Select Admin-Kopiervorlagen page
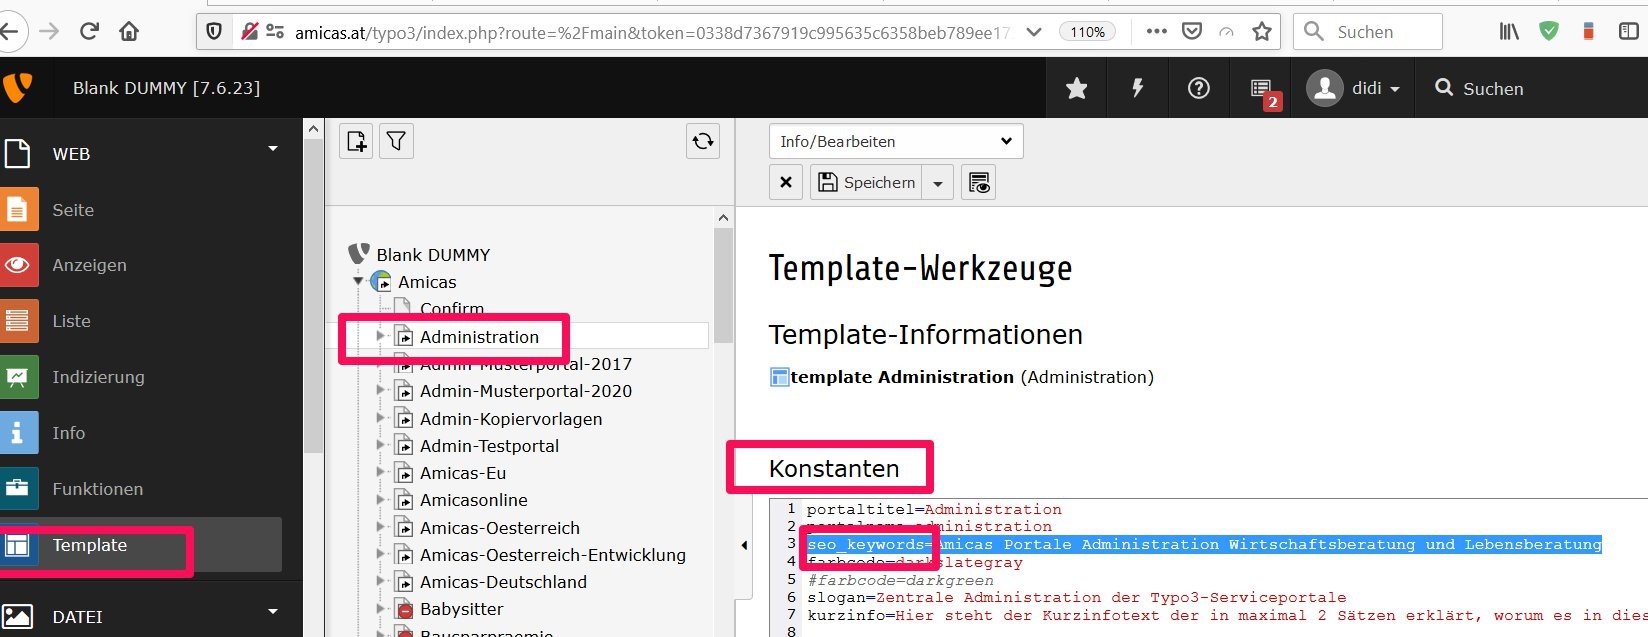The width and height of the screenshot is (1648, 637). click(x=511, y=419)
